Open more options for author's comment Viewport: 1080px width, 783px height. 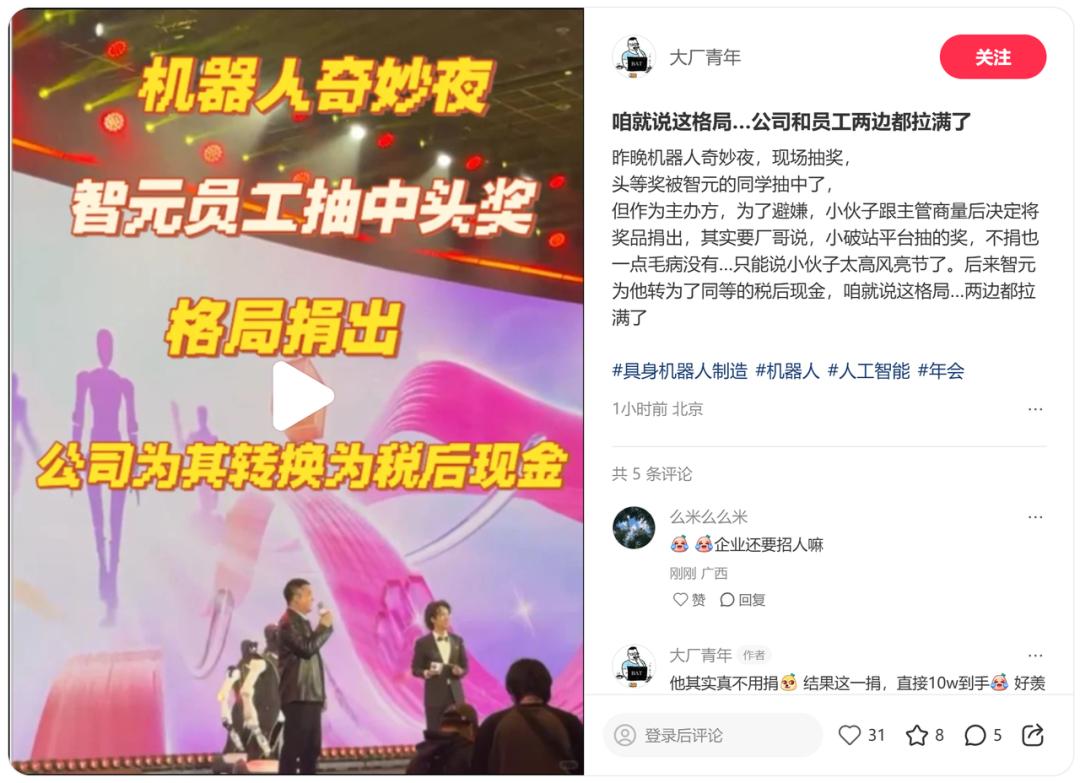(x=1035, y=655)
